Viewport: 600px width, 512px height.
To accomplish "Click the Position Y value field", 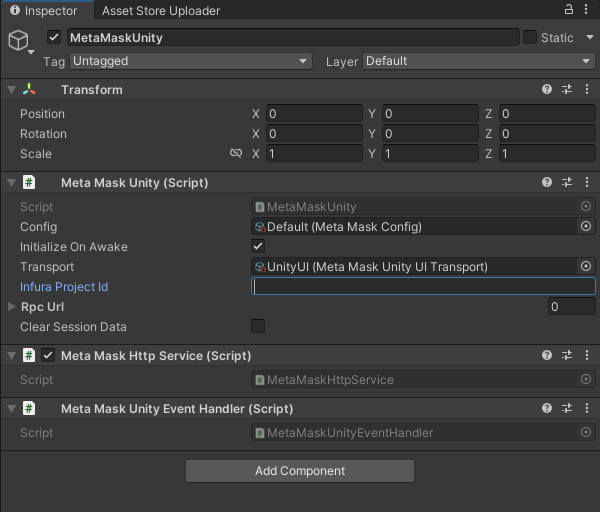I will pyautogui.click(x=430, y=114).
